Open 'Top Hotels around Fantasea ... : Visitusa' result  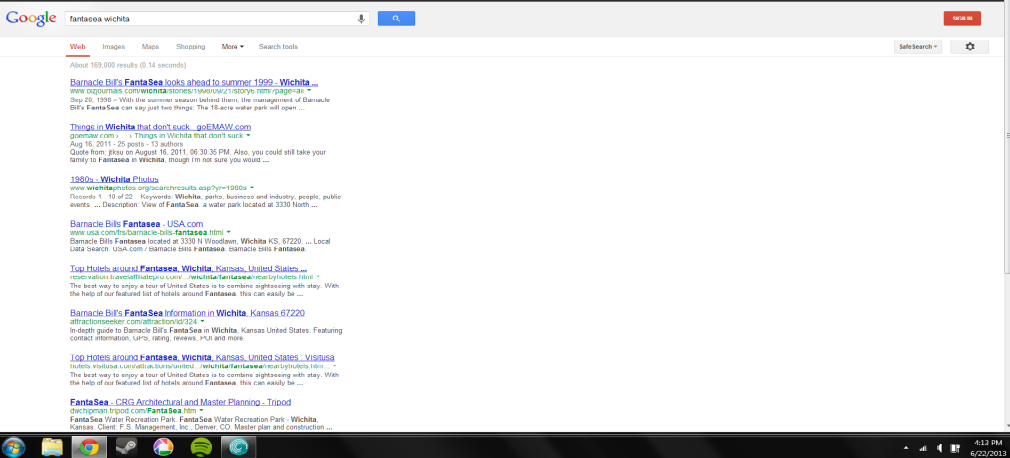tap(202, 357)
